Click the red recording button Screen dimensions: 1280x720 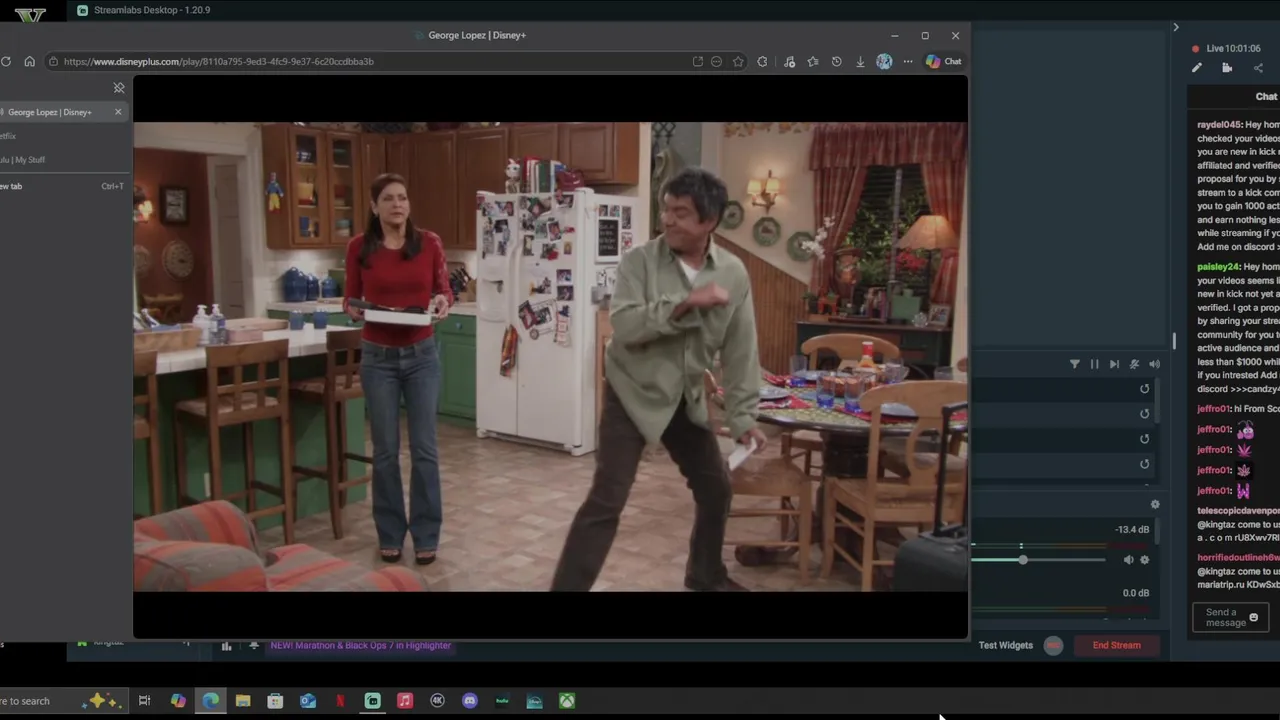tap(1053, 645)
